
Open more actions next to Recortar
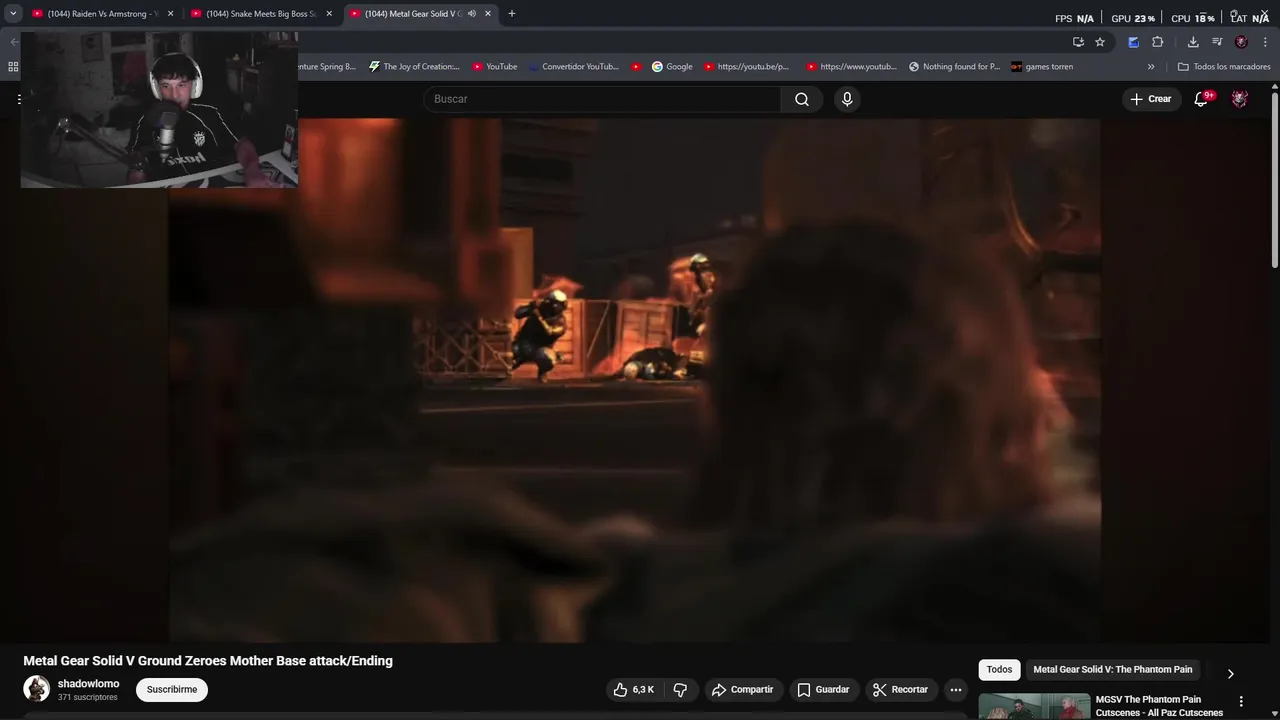coord(956,689)
